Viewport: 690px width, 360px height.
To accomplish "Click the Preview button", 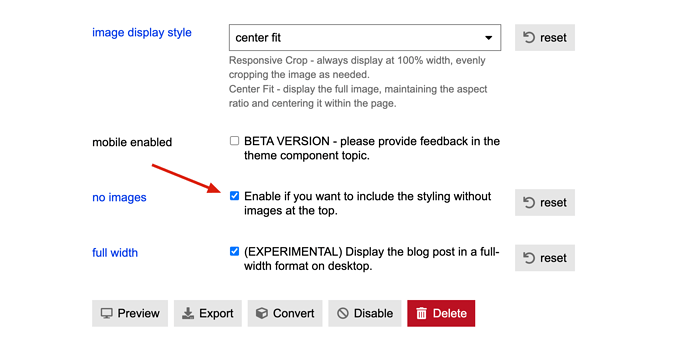I will pos(130,313).
